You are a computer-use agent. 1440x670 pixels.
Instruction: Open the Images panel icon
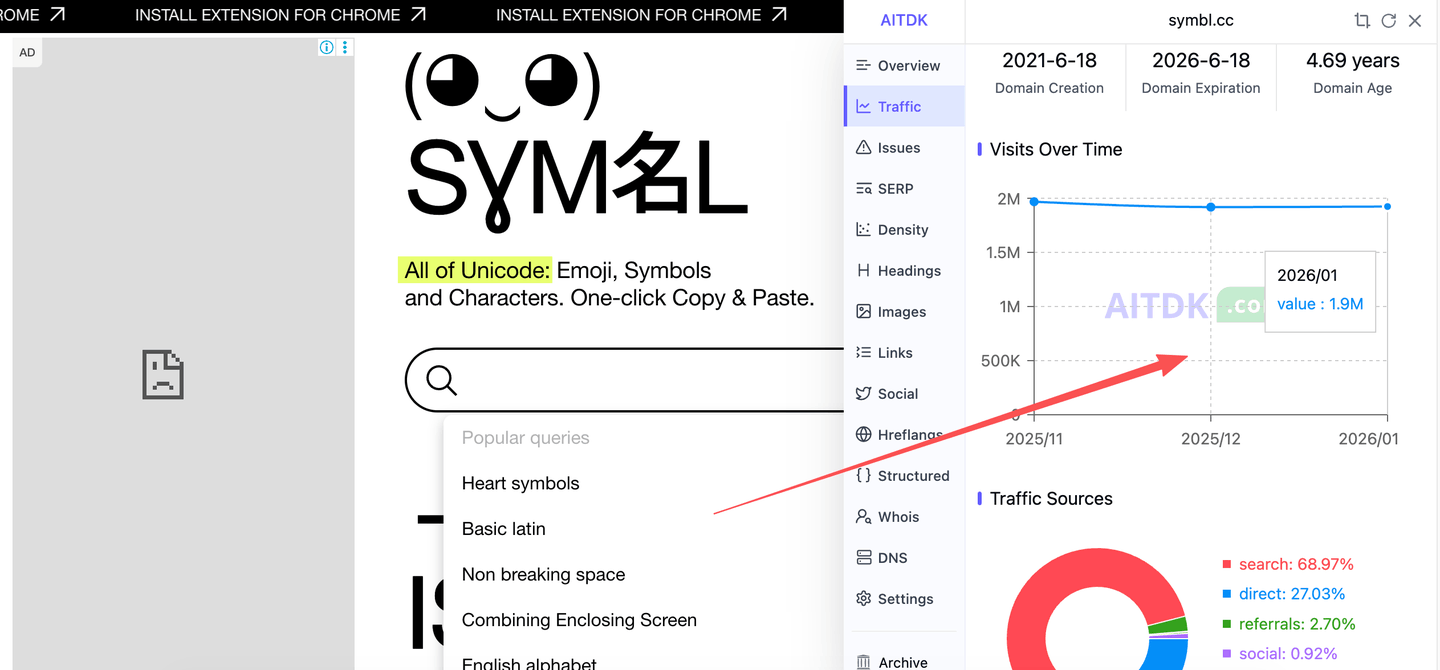point(863,312)
